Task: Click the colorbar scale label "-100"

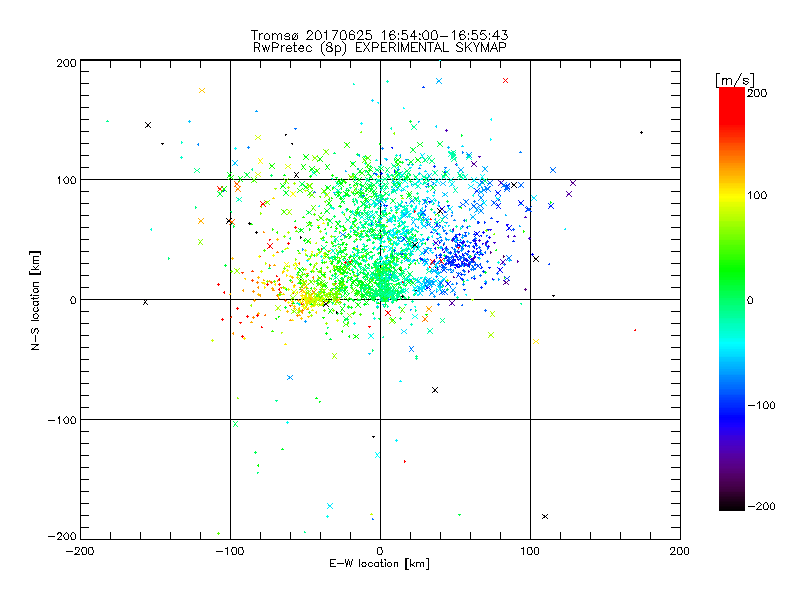Action: [761, 405]
